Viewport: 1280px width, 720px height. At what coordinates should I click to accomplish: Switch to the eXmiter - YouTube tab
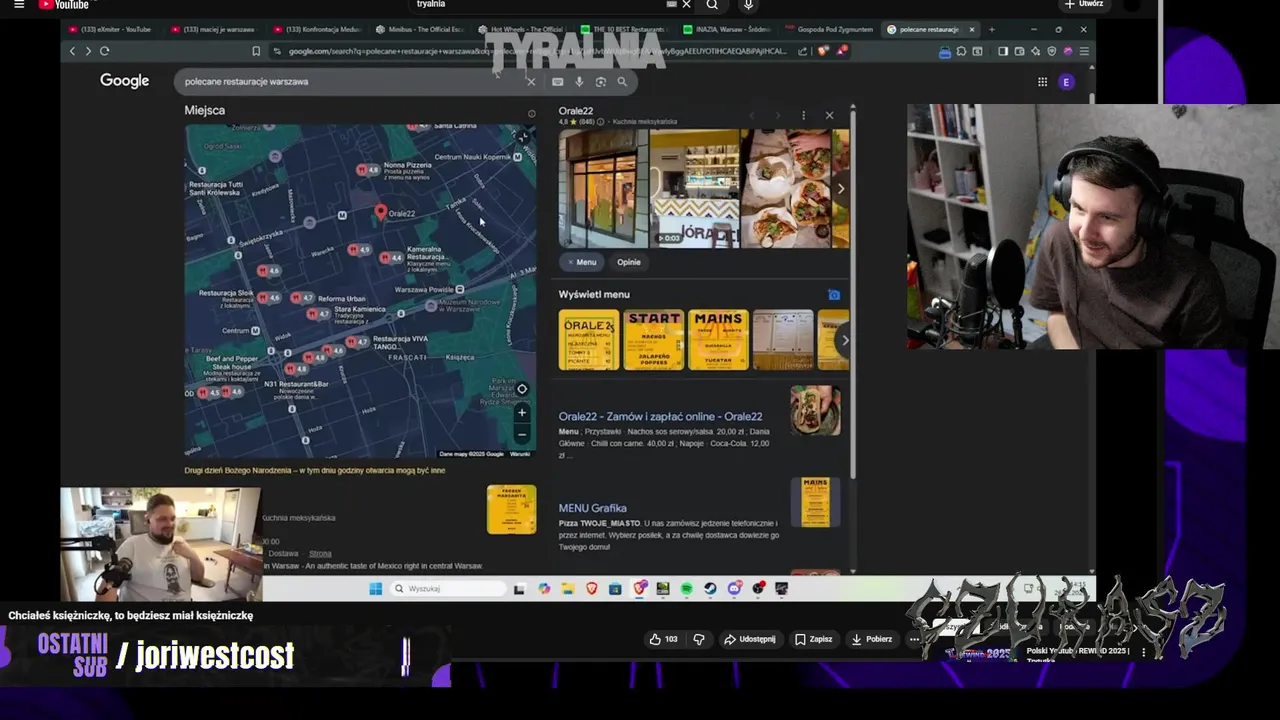point(110,30)
